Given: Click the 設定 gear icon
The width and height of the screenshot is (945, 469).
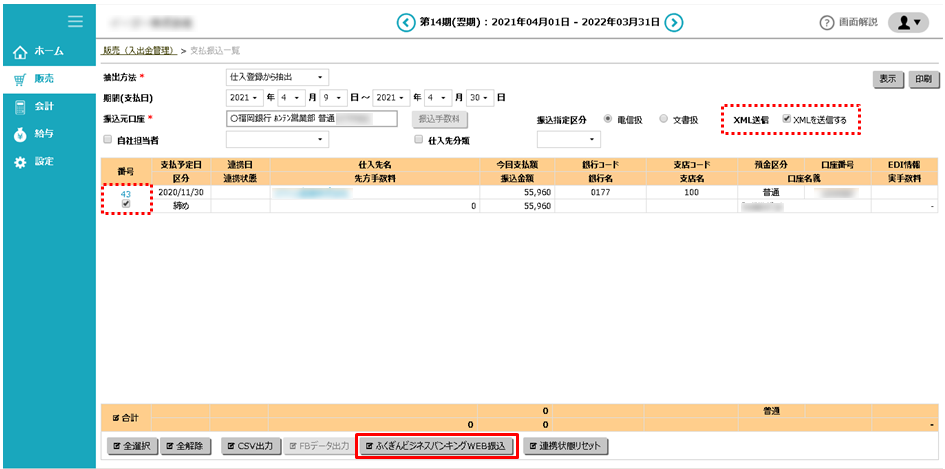Looking at the screenshot, I should 20,162.
